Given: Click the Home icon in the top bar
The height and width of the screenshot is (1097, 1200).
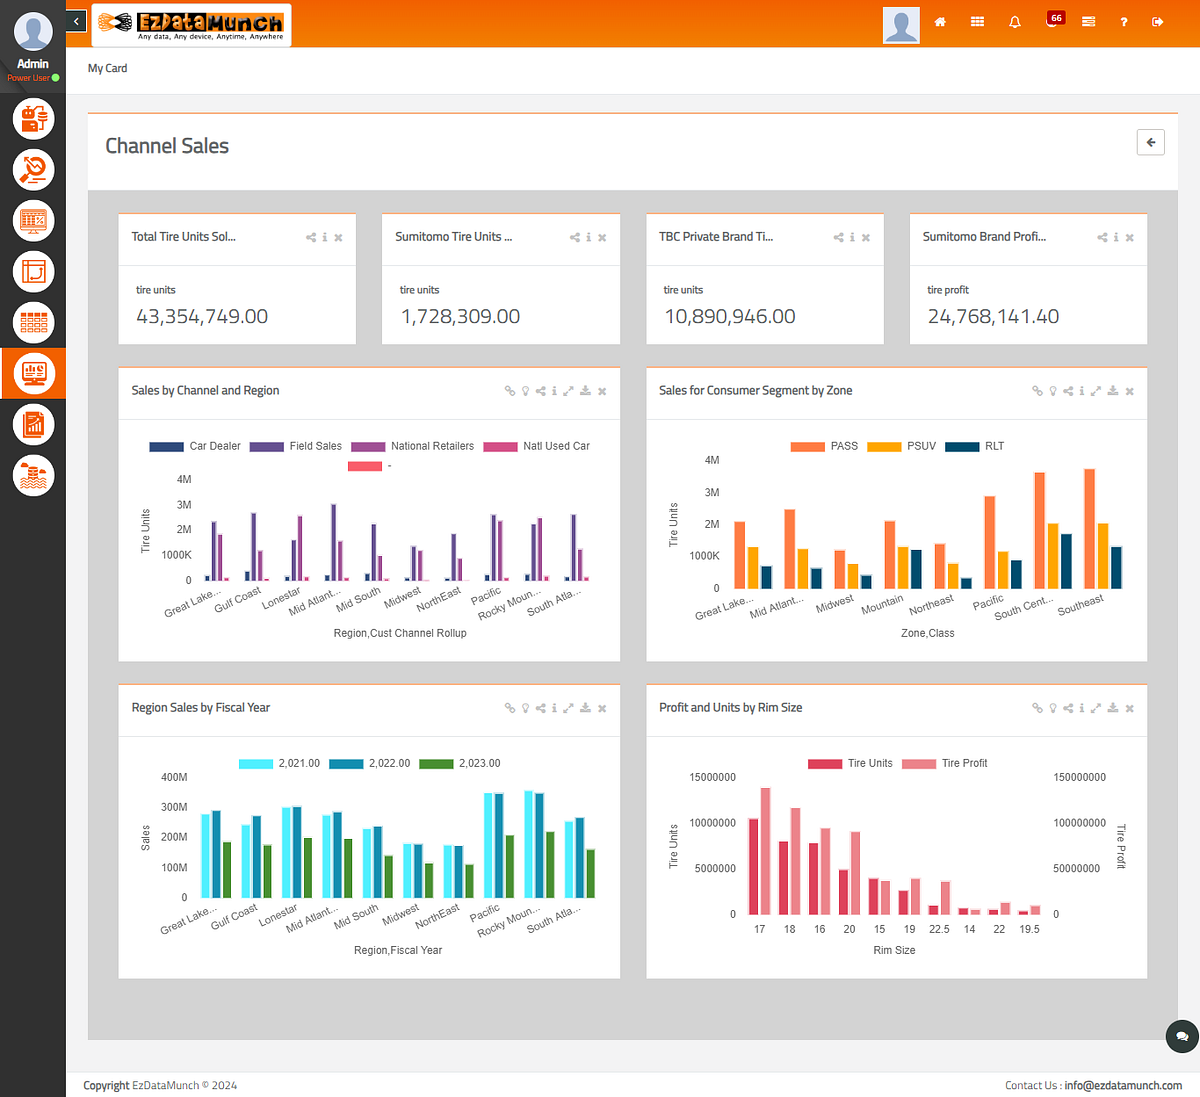Looking at the screenshot, I should point(940,21).
